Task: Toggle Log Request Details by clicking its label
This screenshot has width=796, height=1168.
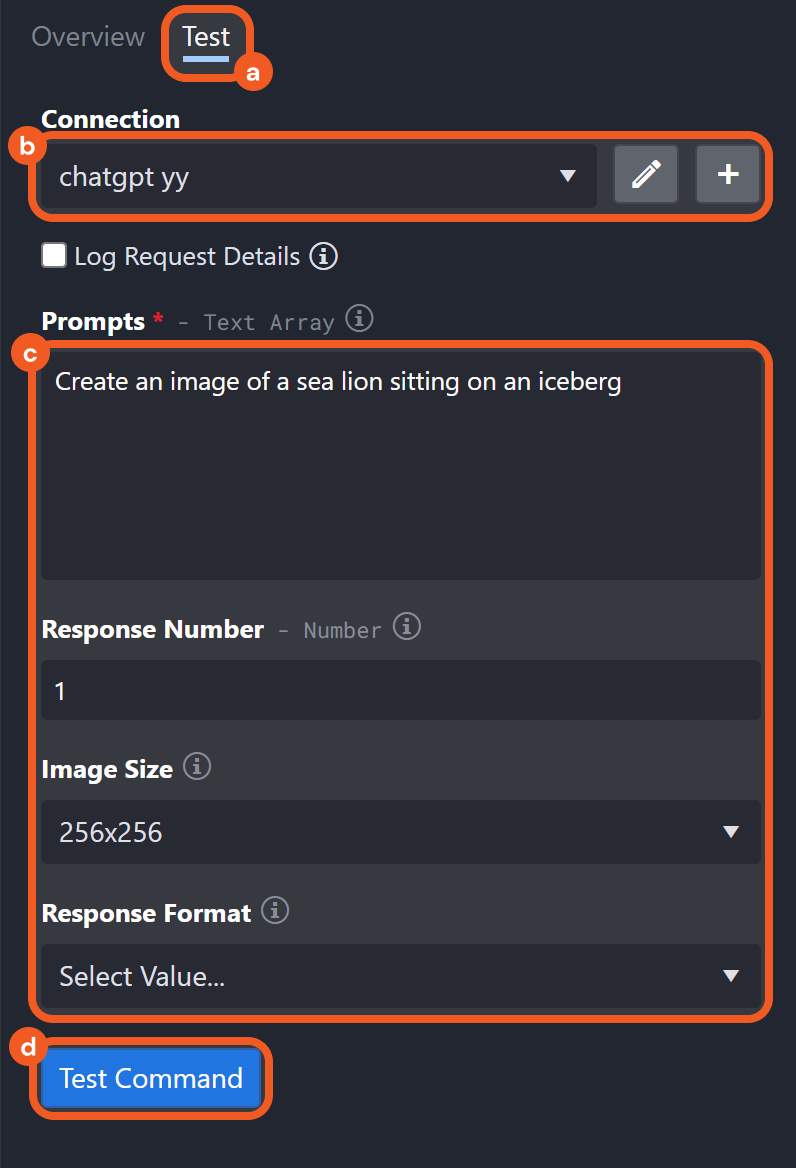Action: pos(185,256)
